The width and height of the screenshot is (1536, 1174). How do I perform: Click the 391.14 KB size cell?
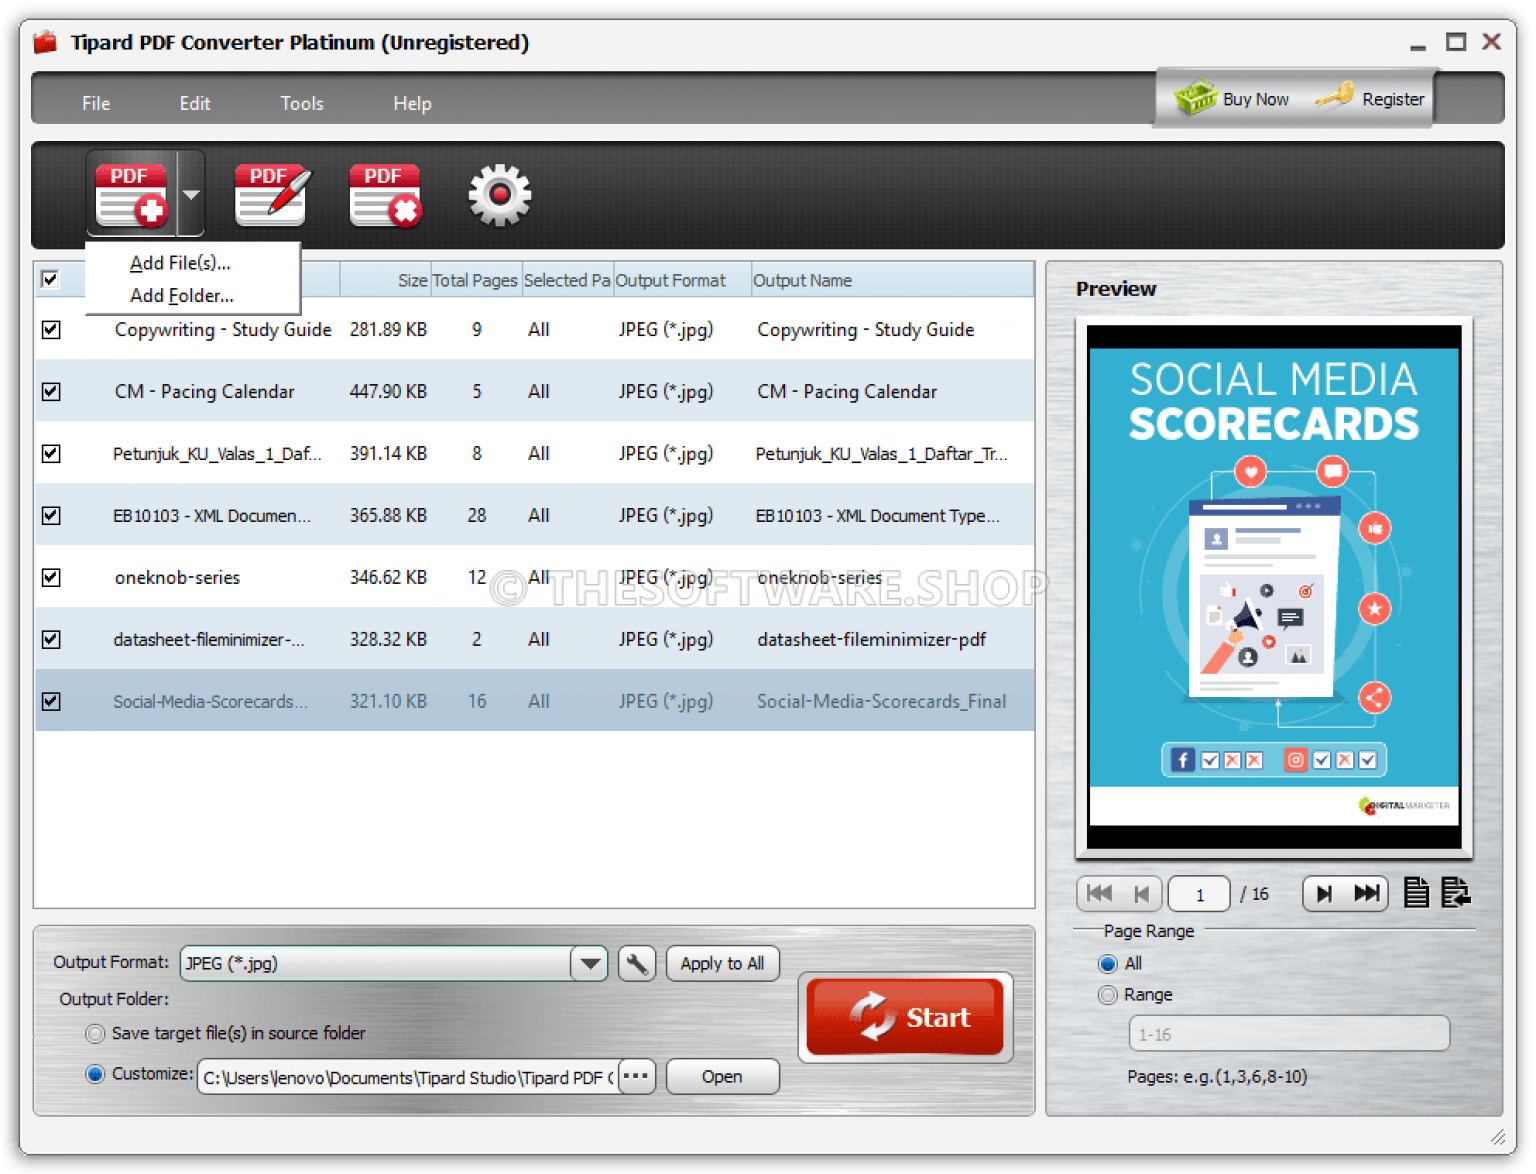[388, 454]
